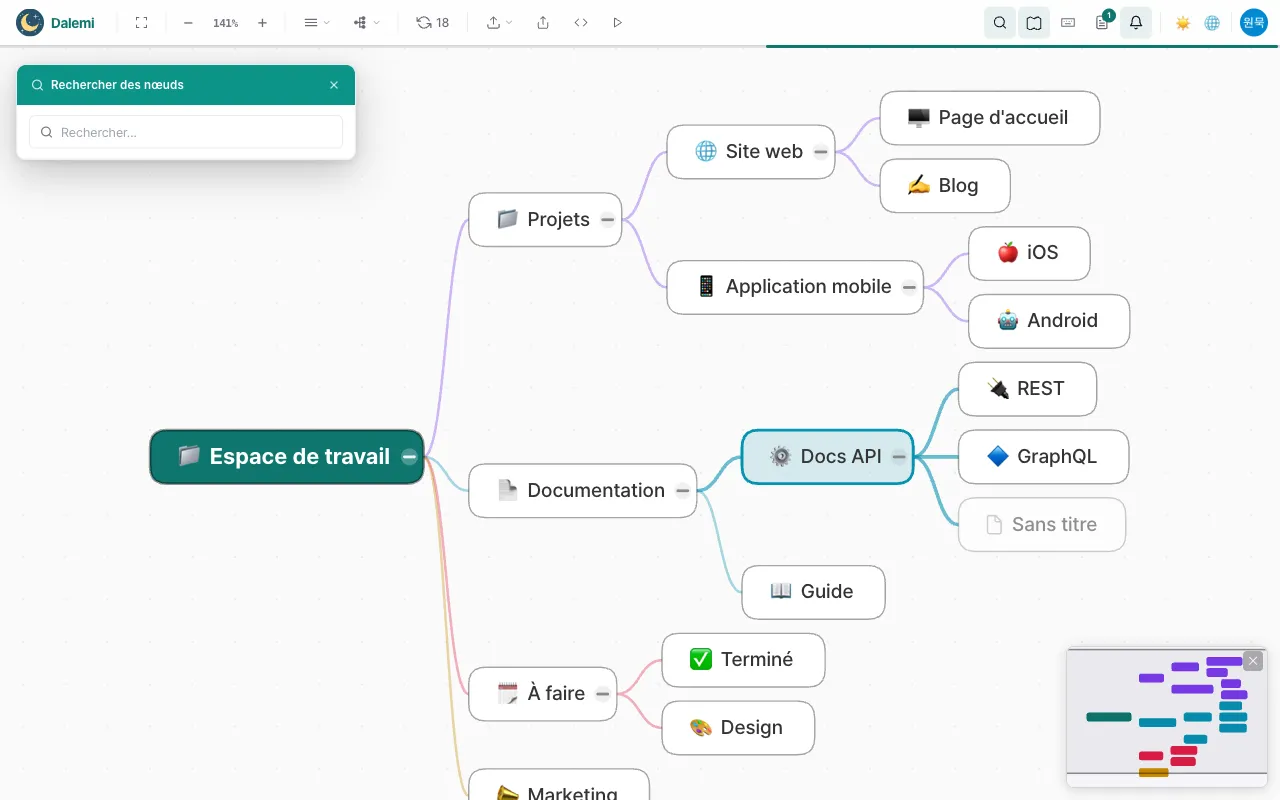Collapse the Application mobile branch

click(909, 287)
